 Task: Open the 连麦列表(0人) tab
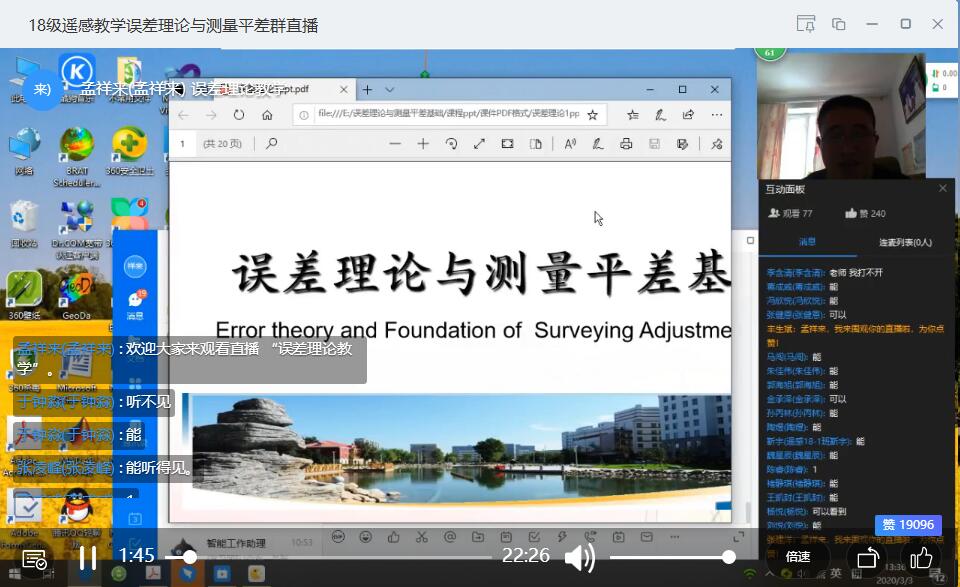pyautogui.click(x=905, y=242)
